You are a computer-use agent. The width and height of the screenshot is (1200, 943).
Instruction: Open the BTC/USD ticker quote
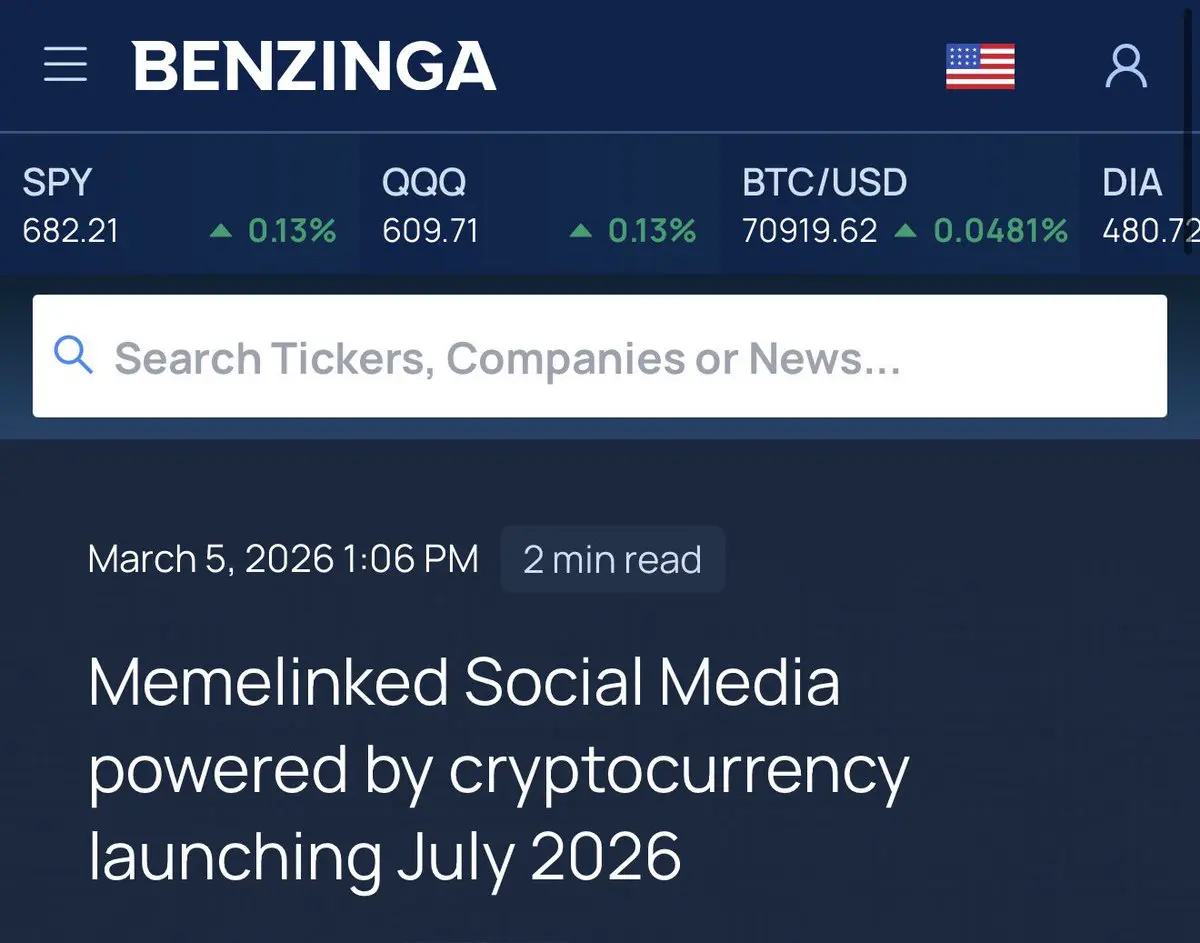[824, 183]
